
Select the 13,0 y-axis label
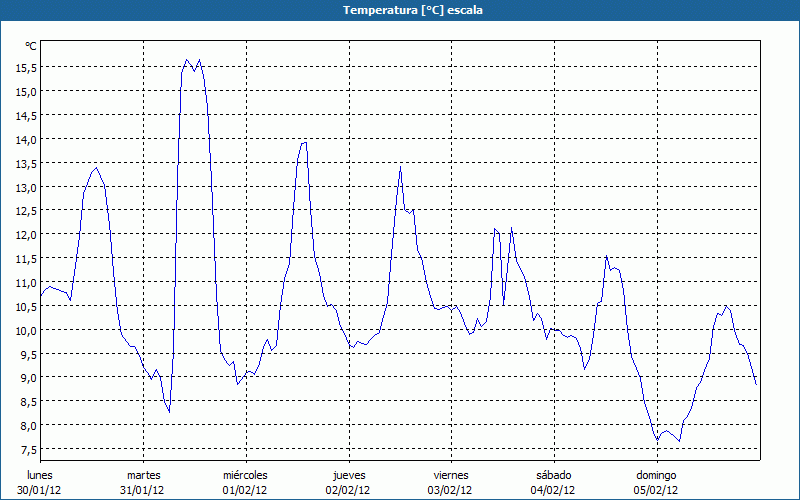[25, 187]
